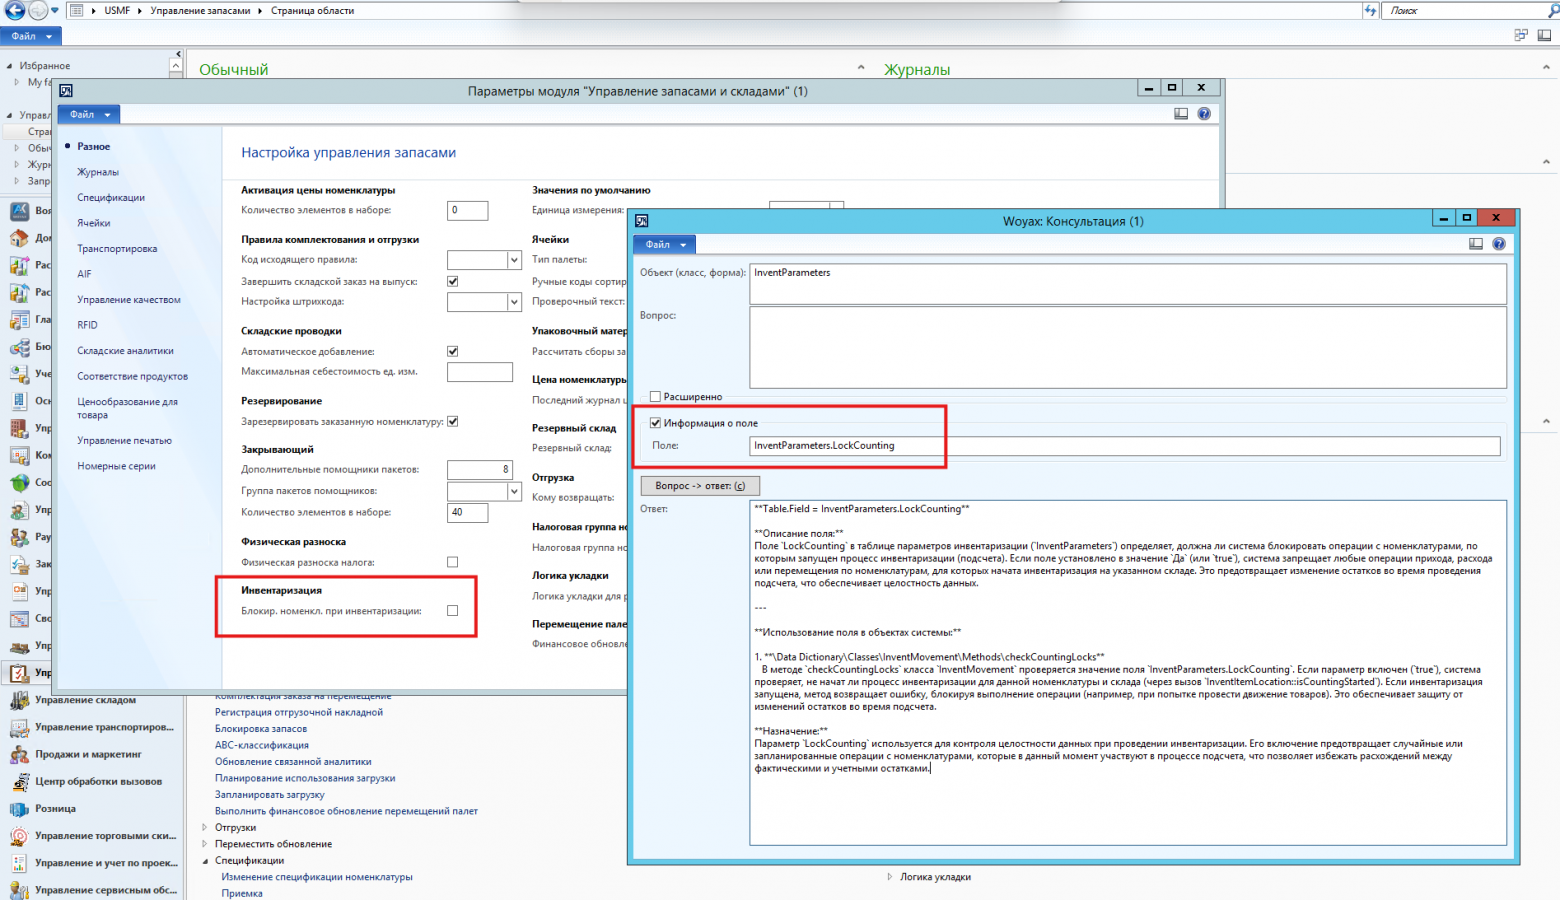Collapse the navigation pane with the chevron
The height and width of the screenshot is (900, 1560).
click(178, 55)
